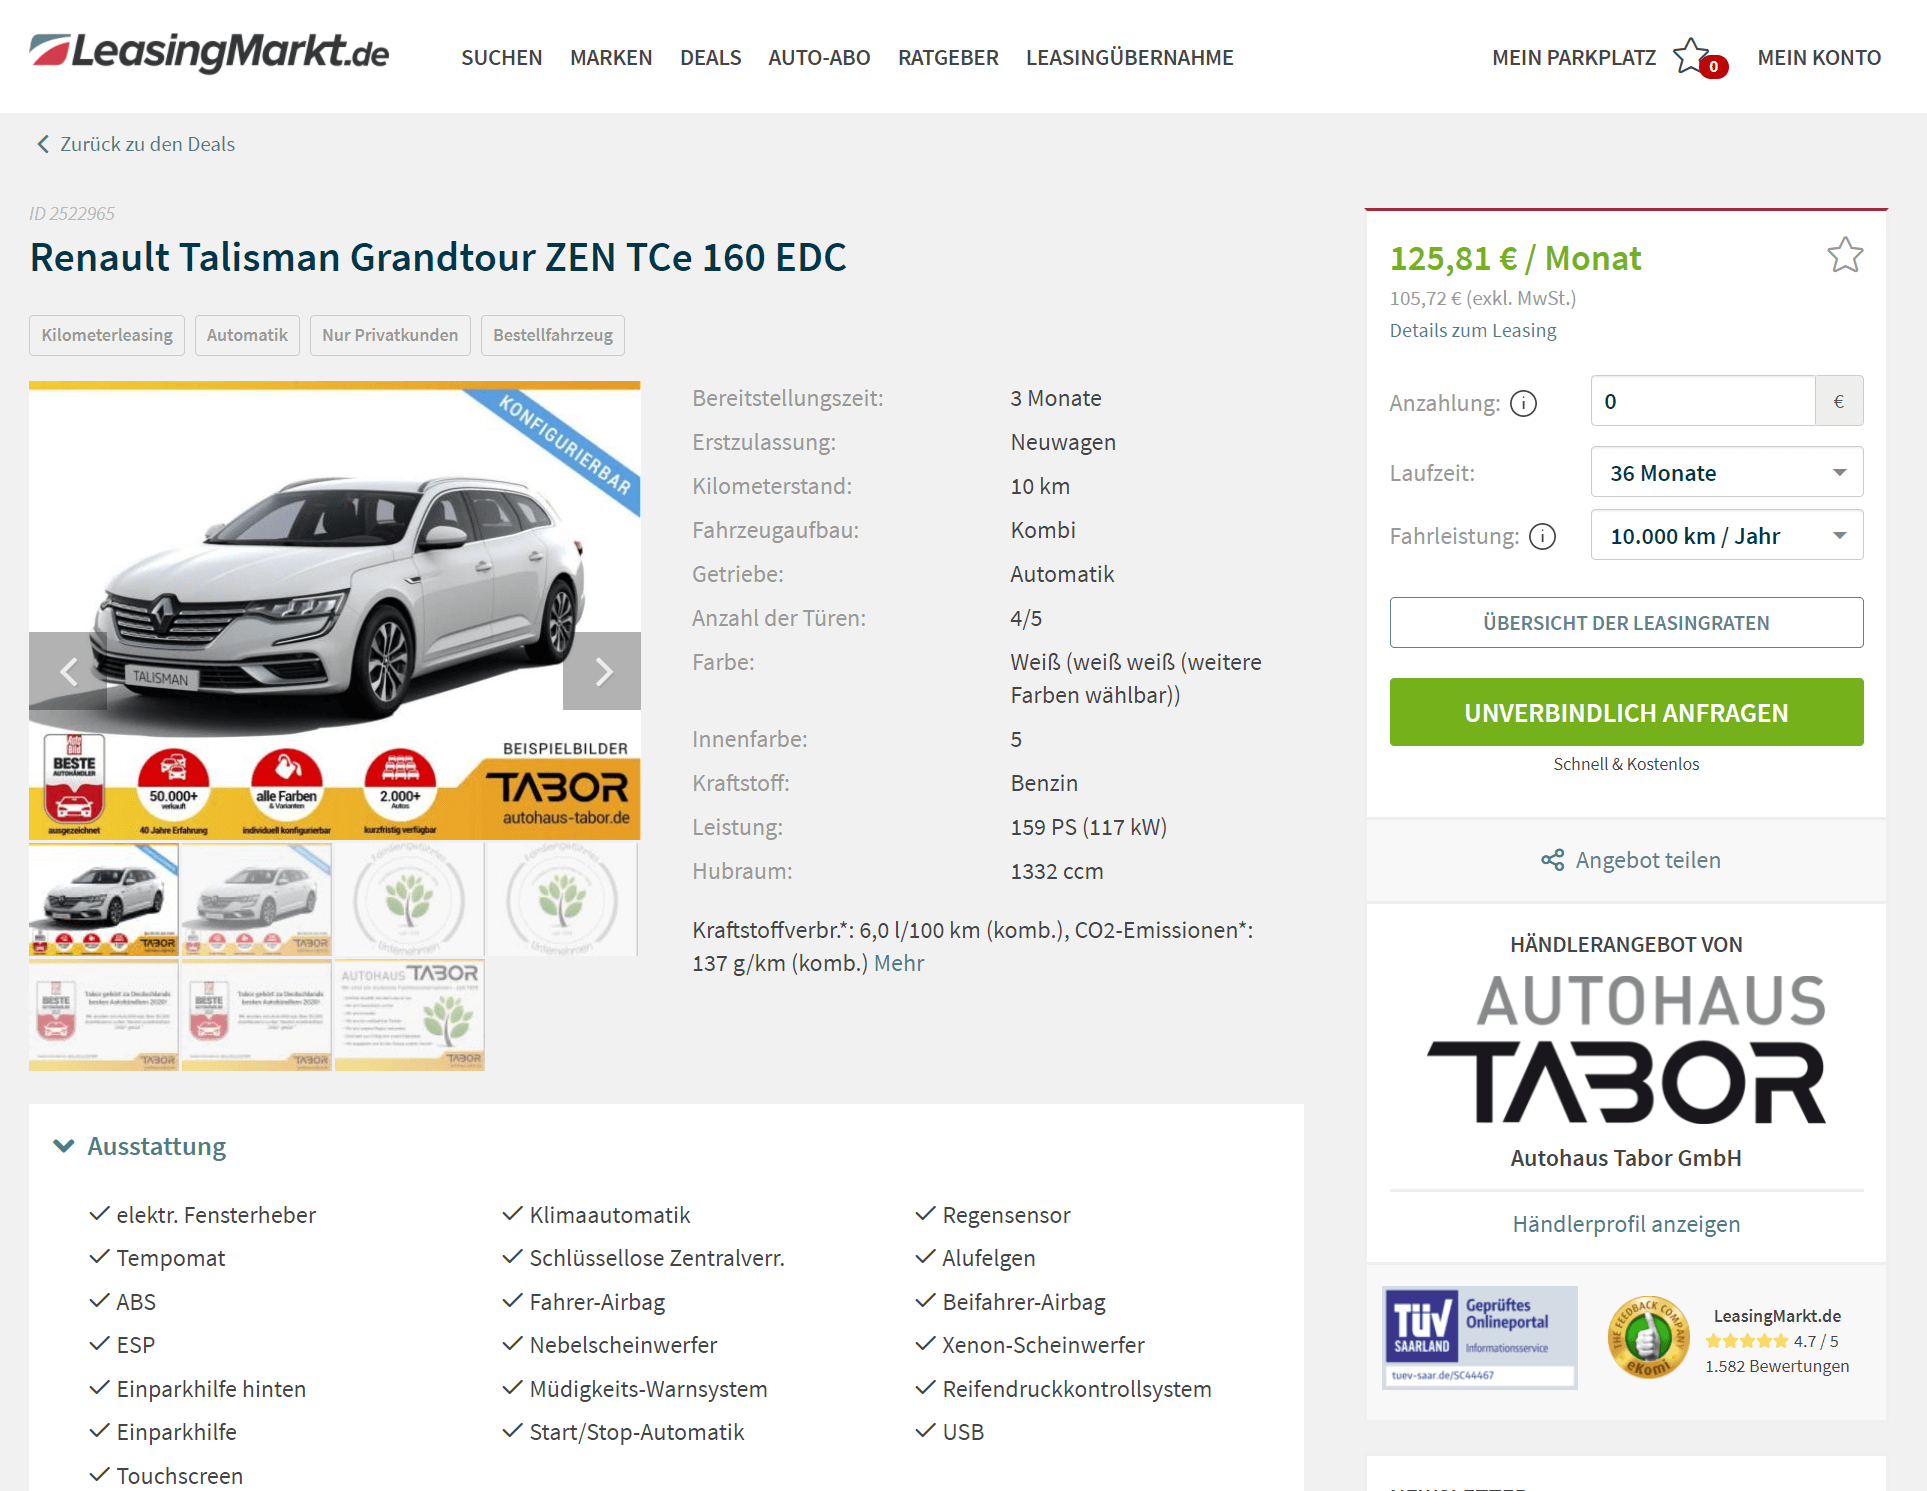Click the Mehr link after CO2 emissions
The height and width of the screenshot is (1491, 1927).
click(x=899, y=963)
